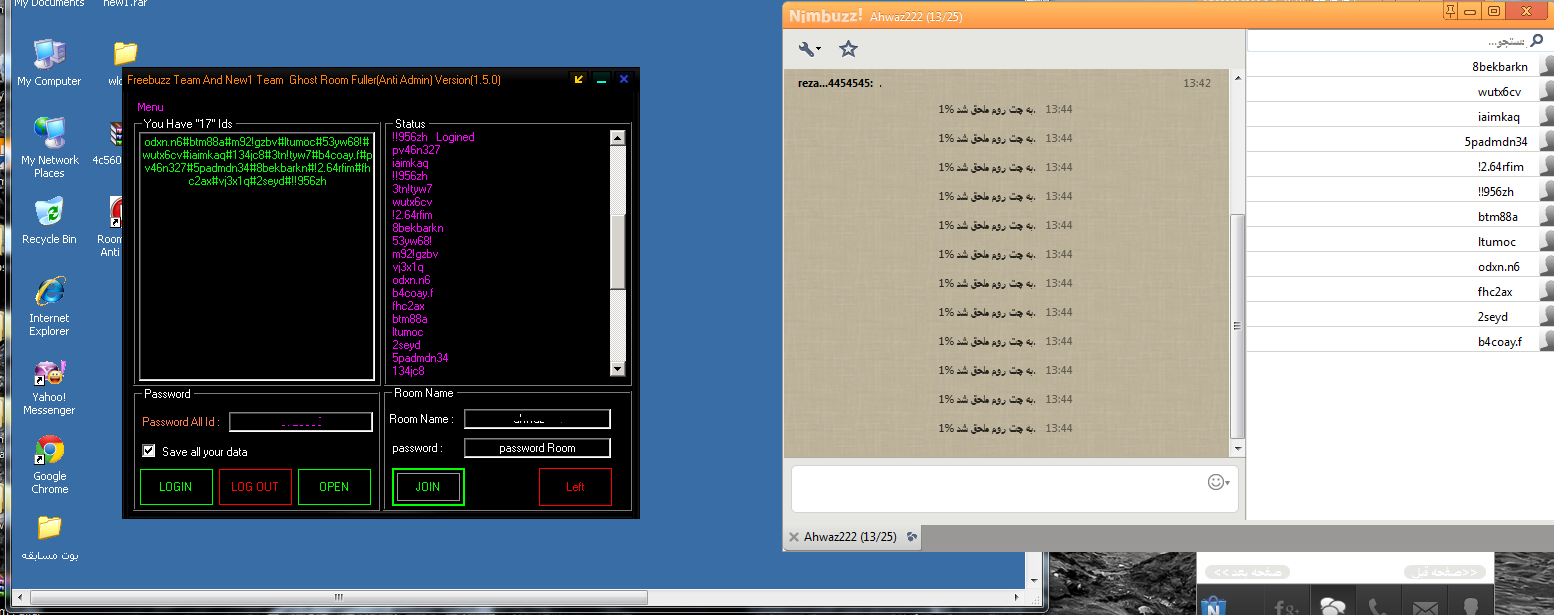The width and height of the screenshot is (1554, 615).
Task: Click the red Left button
Action: tap(575, 487)
